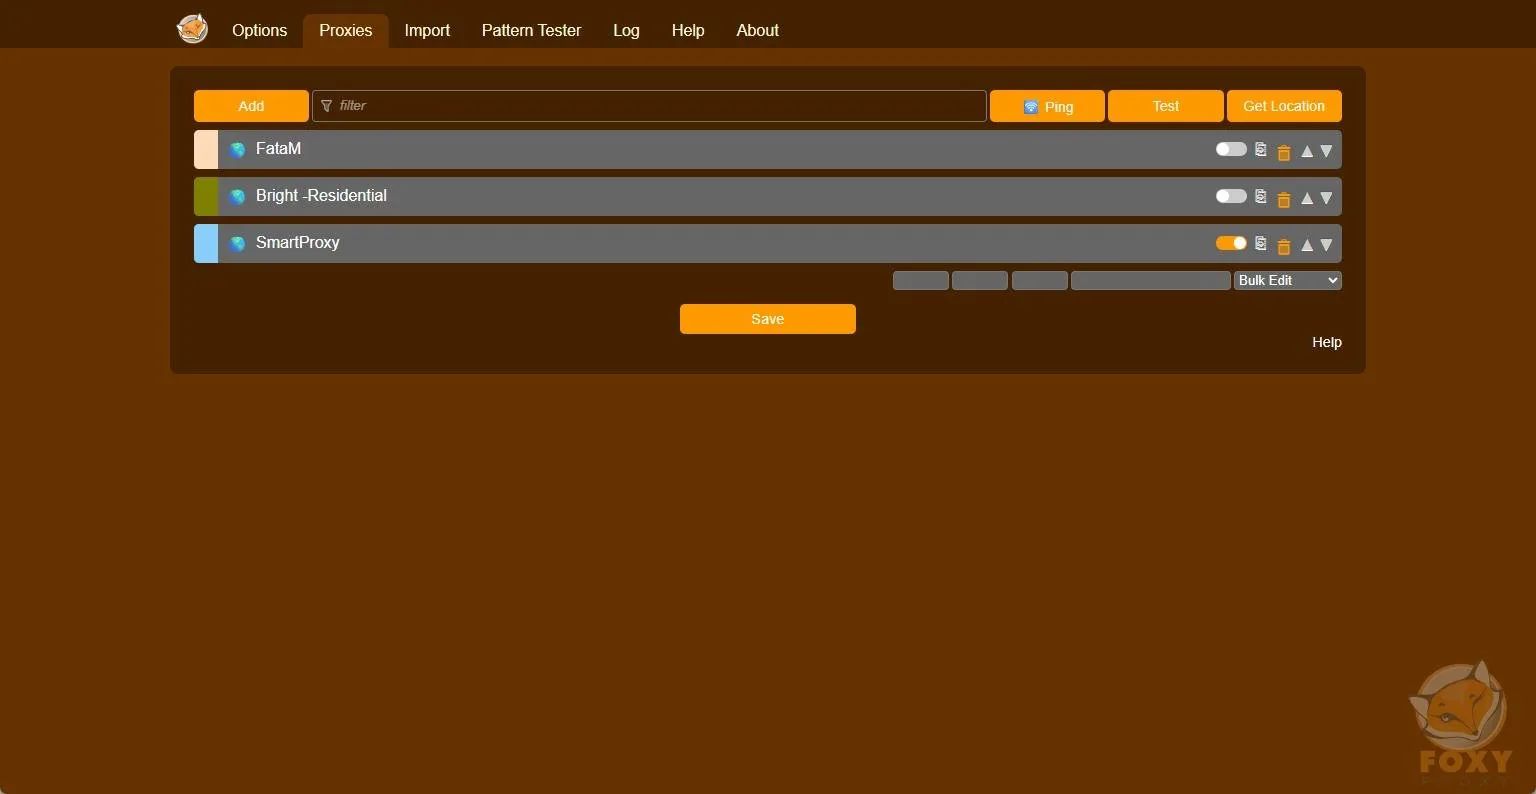Click the globe icon beside Bright -Residential
1536x794 pixels.
[x=237, y=197]
